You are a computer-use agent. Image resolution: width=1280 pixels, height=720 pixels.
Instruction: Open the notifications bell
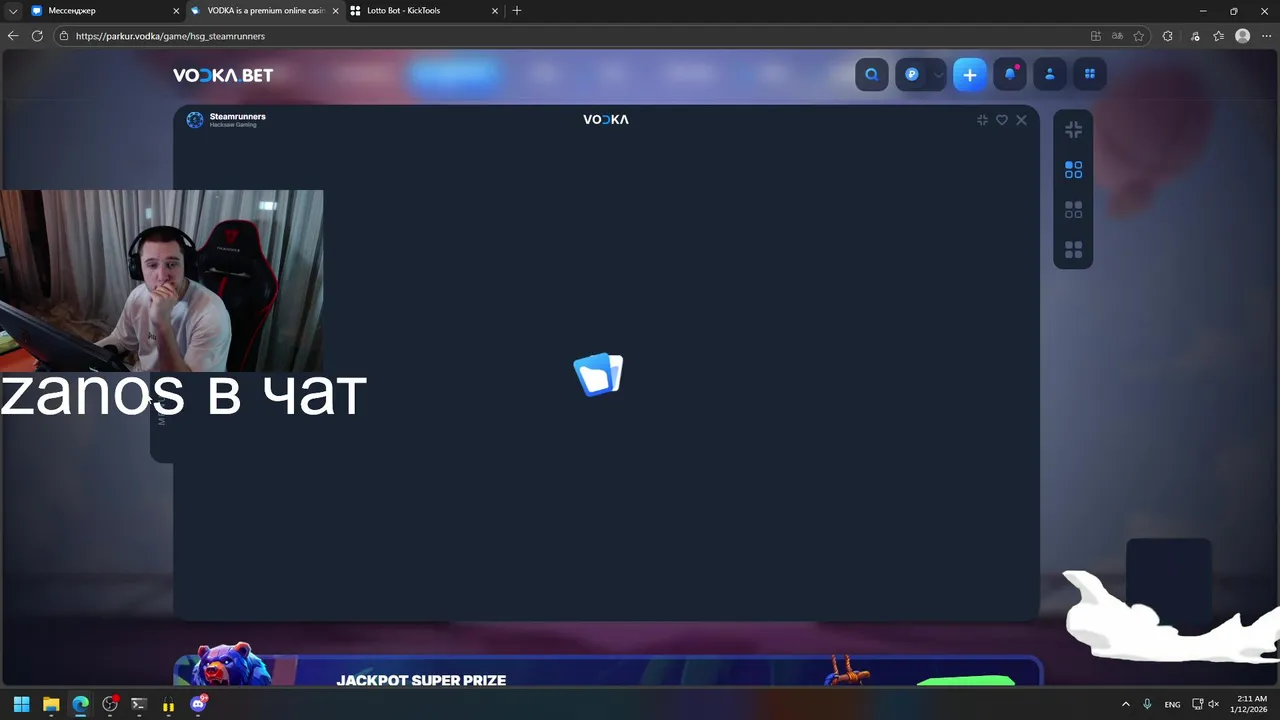(1010, 74)
